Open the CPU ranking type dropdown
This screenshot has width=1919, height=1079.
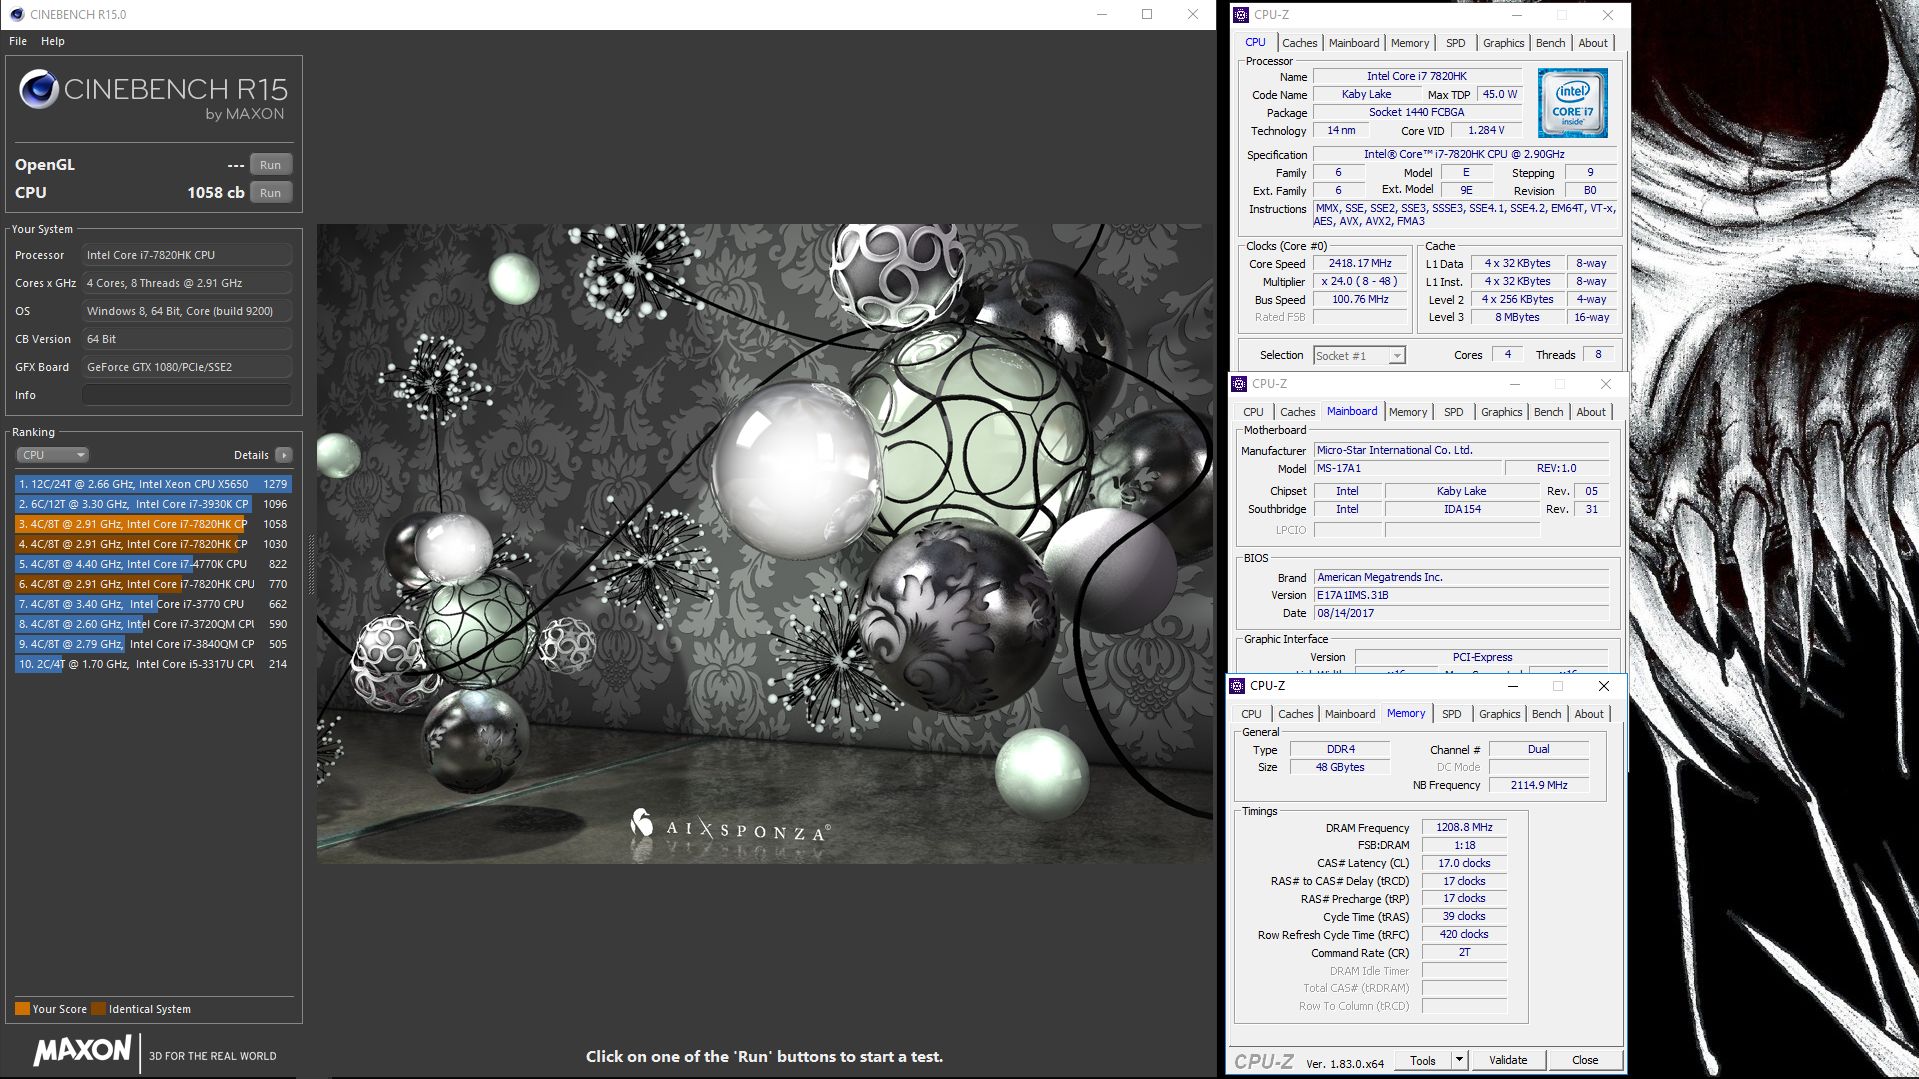click(x=53, y=454)
